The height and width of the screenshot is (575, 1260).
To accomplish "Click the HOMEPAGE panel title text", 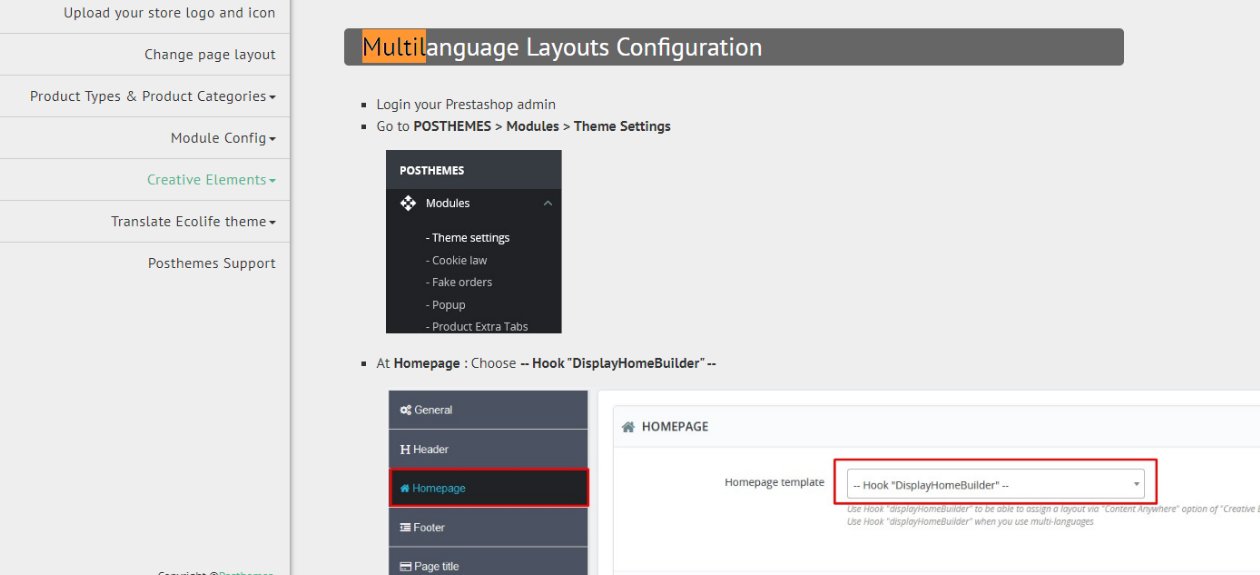I will point(675,426).
